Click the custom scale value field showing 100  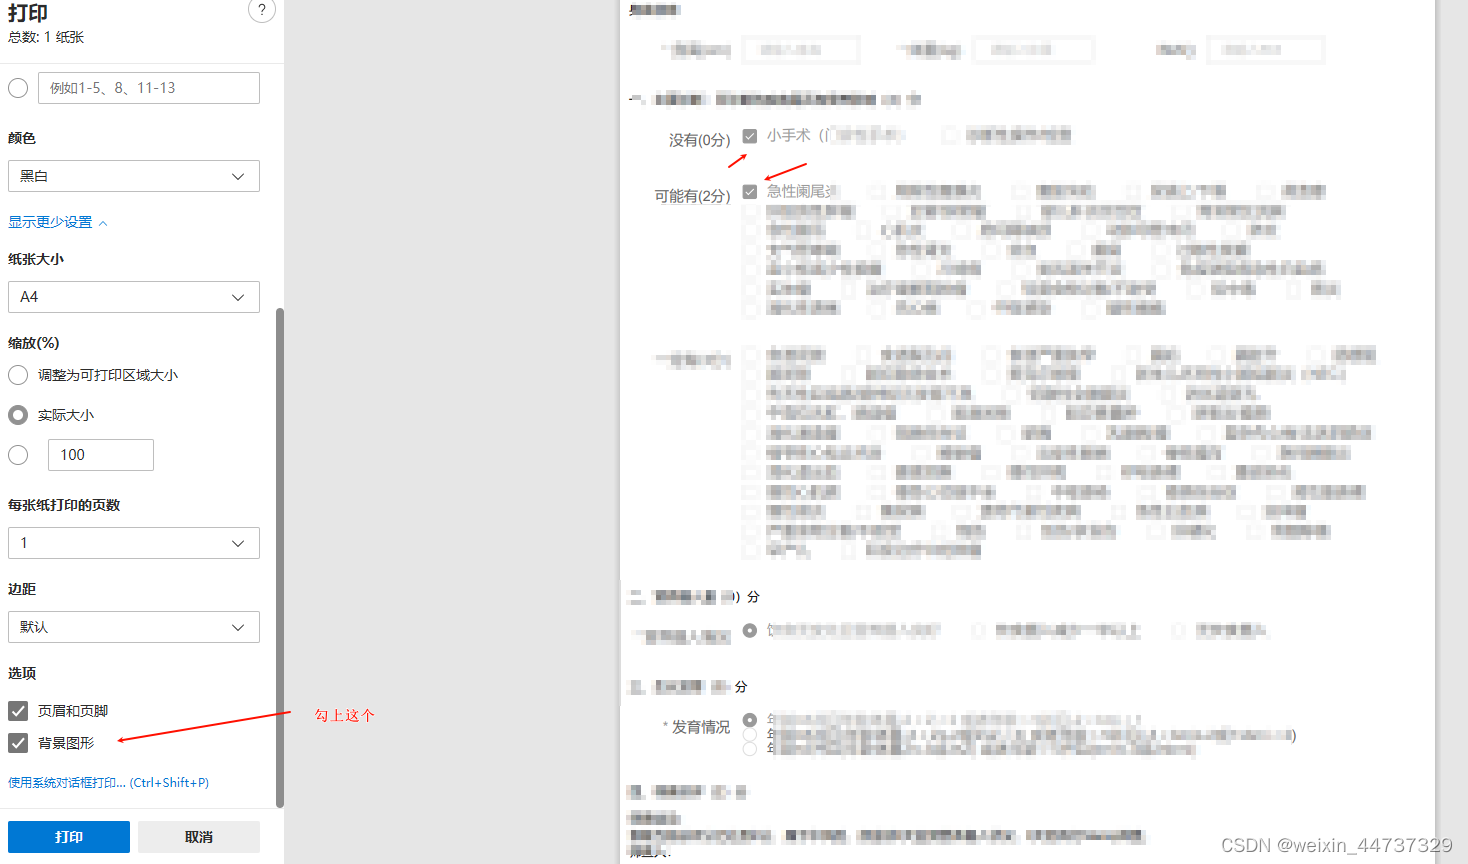pos(100,455)
